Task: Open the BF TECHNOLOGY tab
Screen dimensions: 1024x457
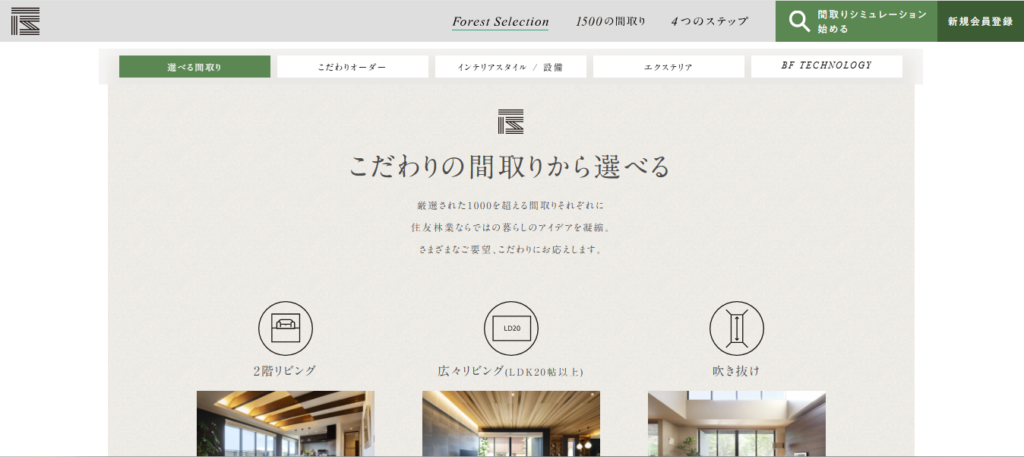Action: click(826, 66)
